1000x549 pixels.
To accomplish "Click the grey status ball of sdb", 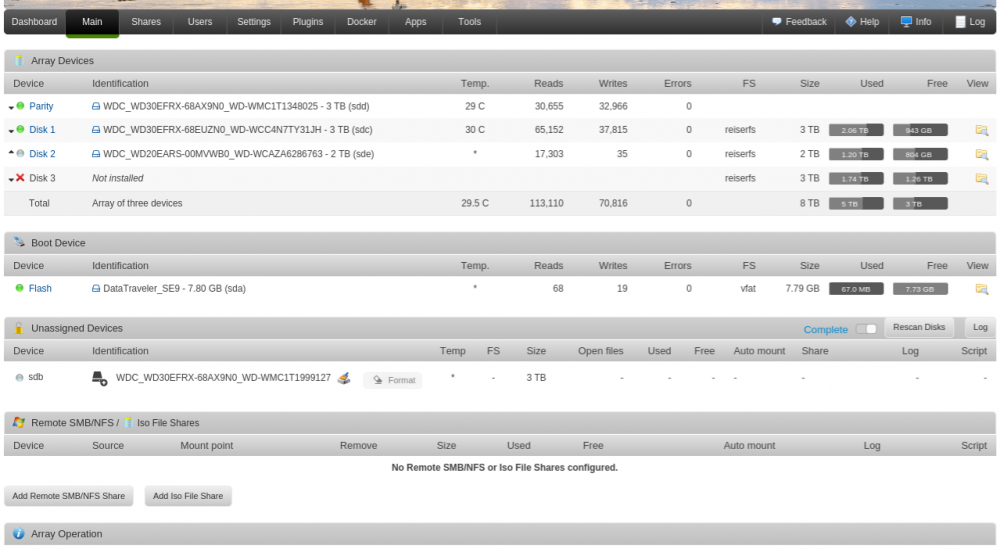I will pos(20,377).
